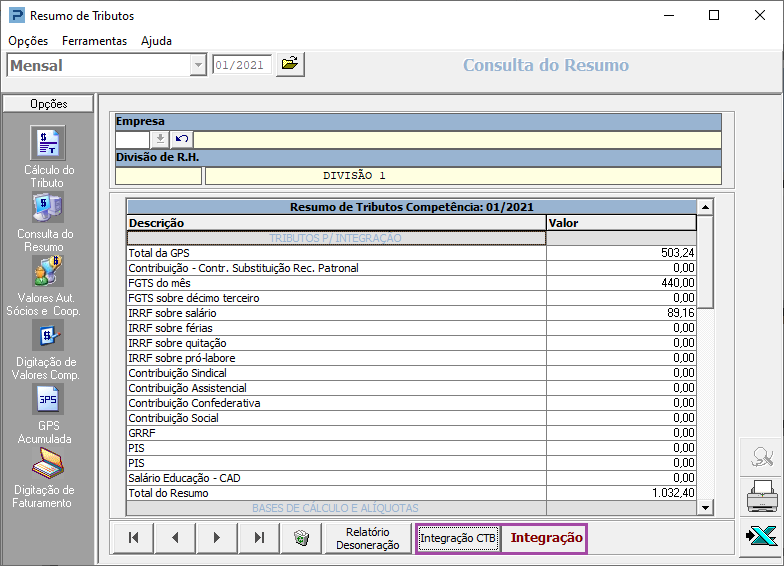This screenshot has height=566, width=784.
Task: Click the 89,16 value cell
Action: pyautogui.click(x=621, y=313)
